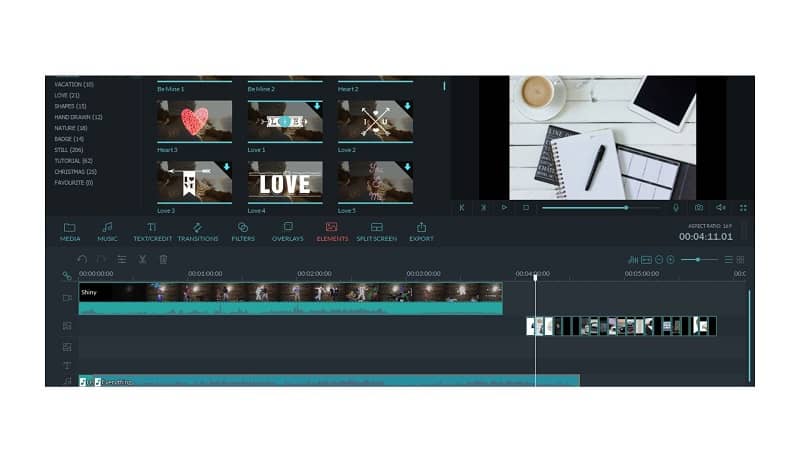Screen dimensions: 800x450
Task: Click the 00:04:11.01 timecode display
Action: (x=706, y=237)
